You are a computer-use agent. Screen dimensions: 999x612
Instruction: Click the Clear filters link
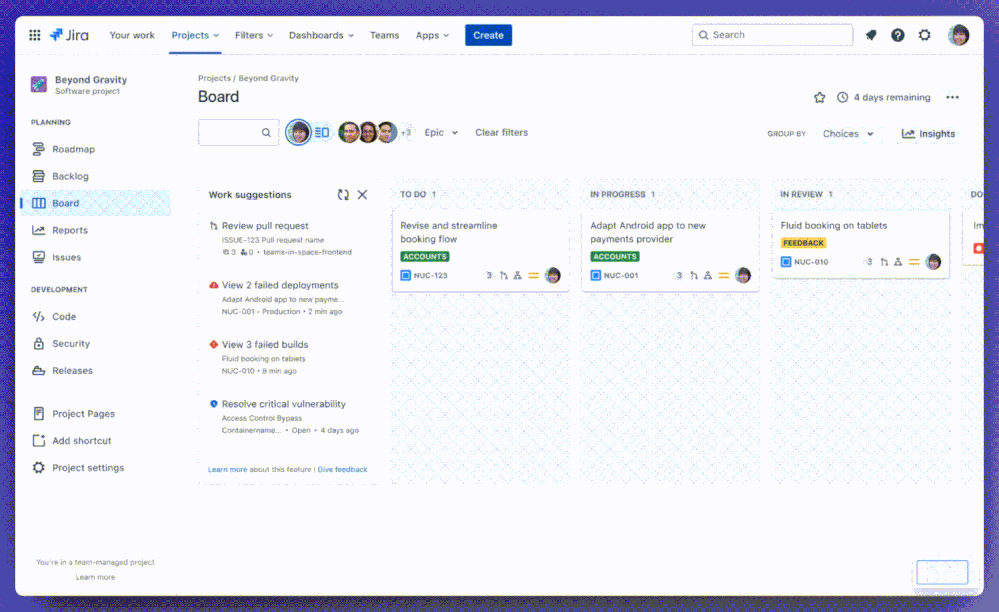point(501,131)
